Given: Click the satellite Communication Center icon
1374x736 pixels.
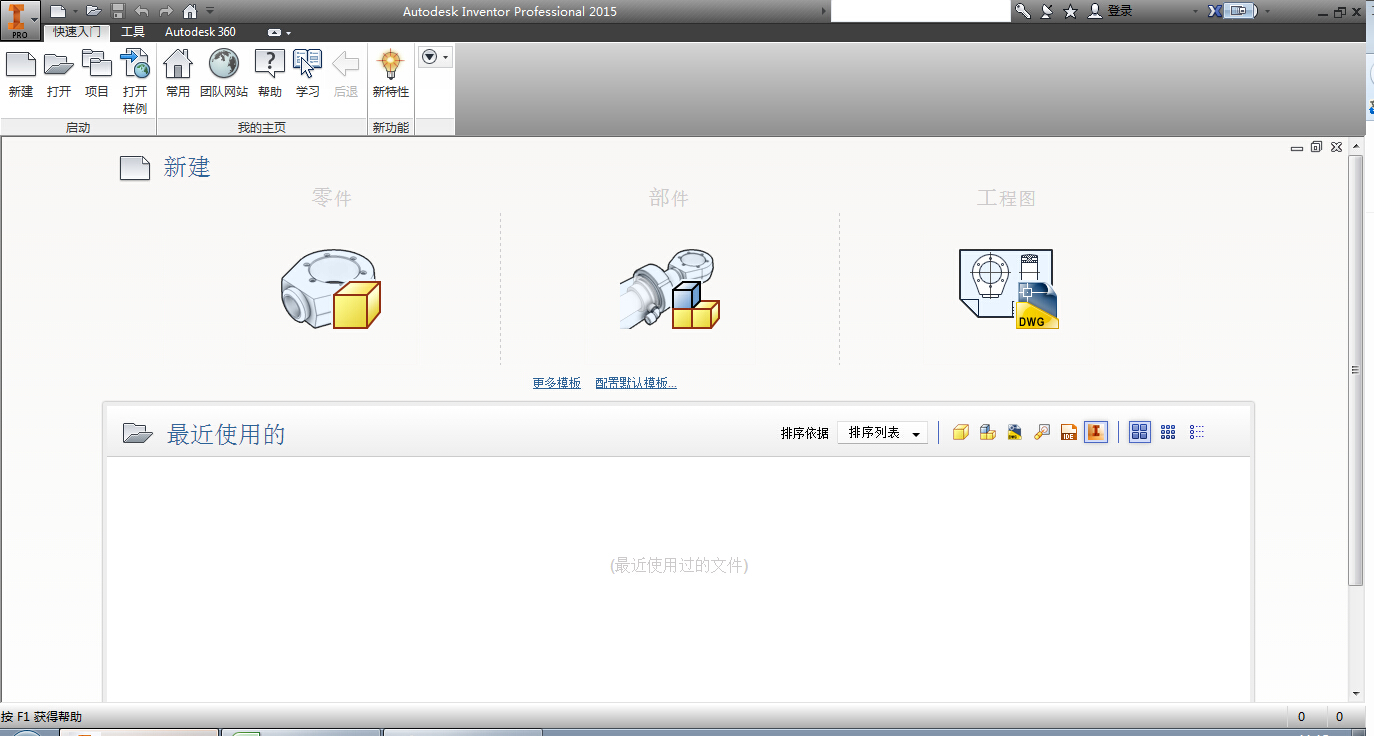Looking at the screenshot, I should pyautogui.click(x=1047, y=11).
